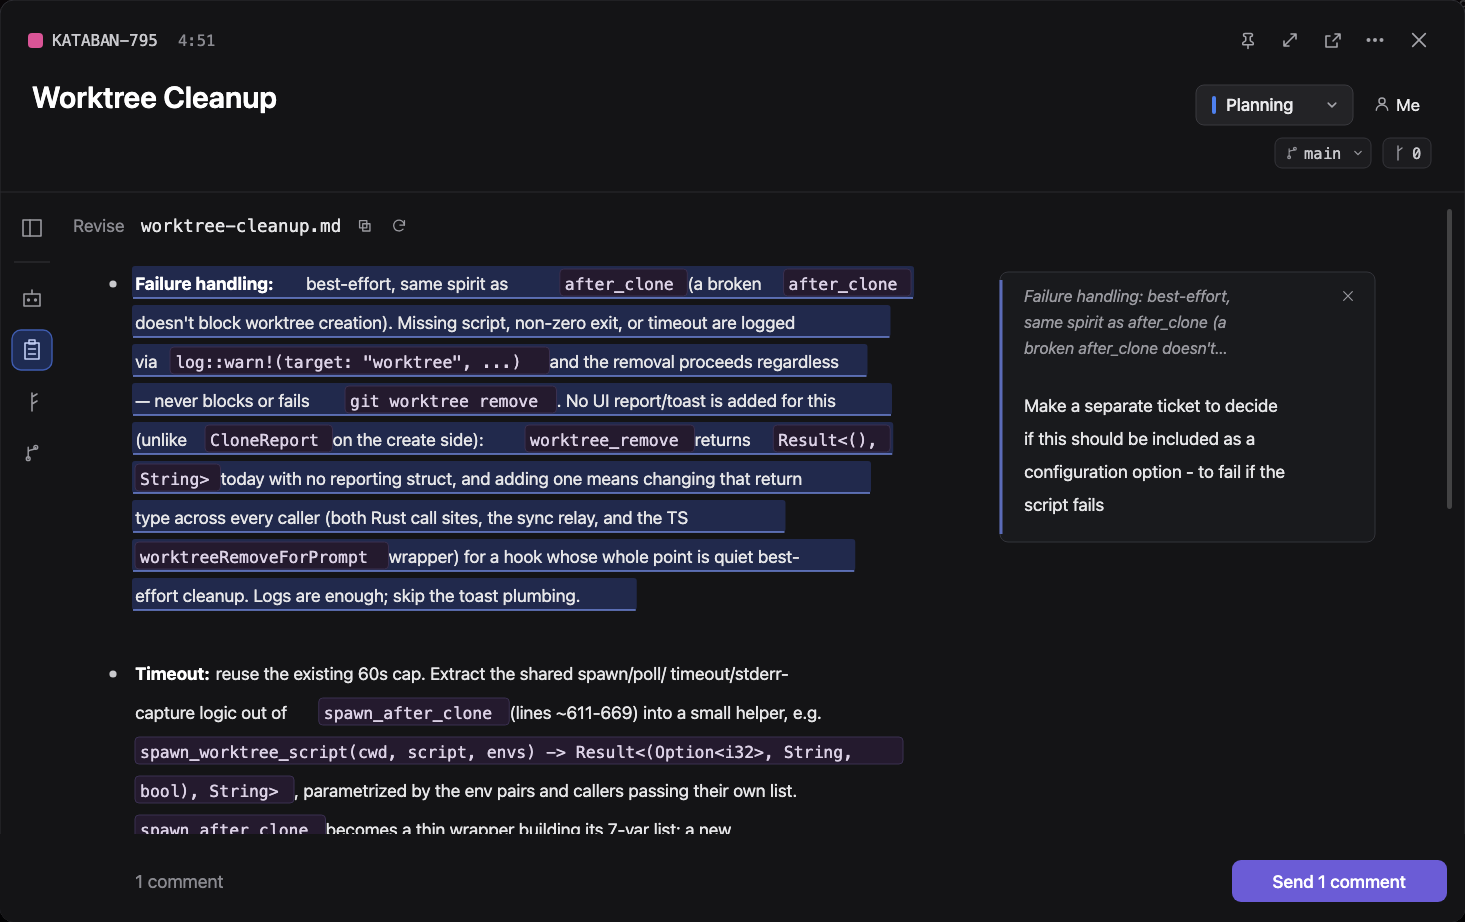Click the 'Timeout:' bold heading
The image size is (1465, 922).
172,674
